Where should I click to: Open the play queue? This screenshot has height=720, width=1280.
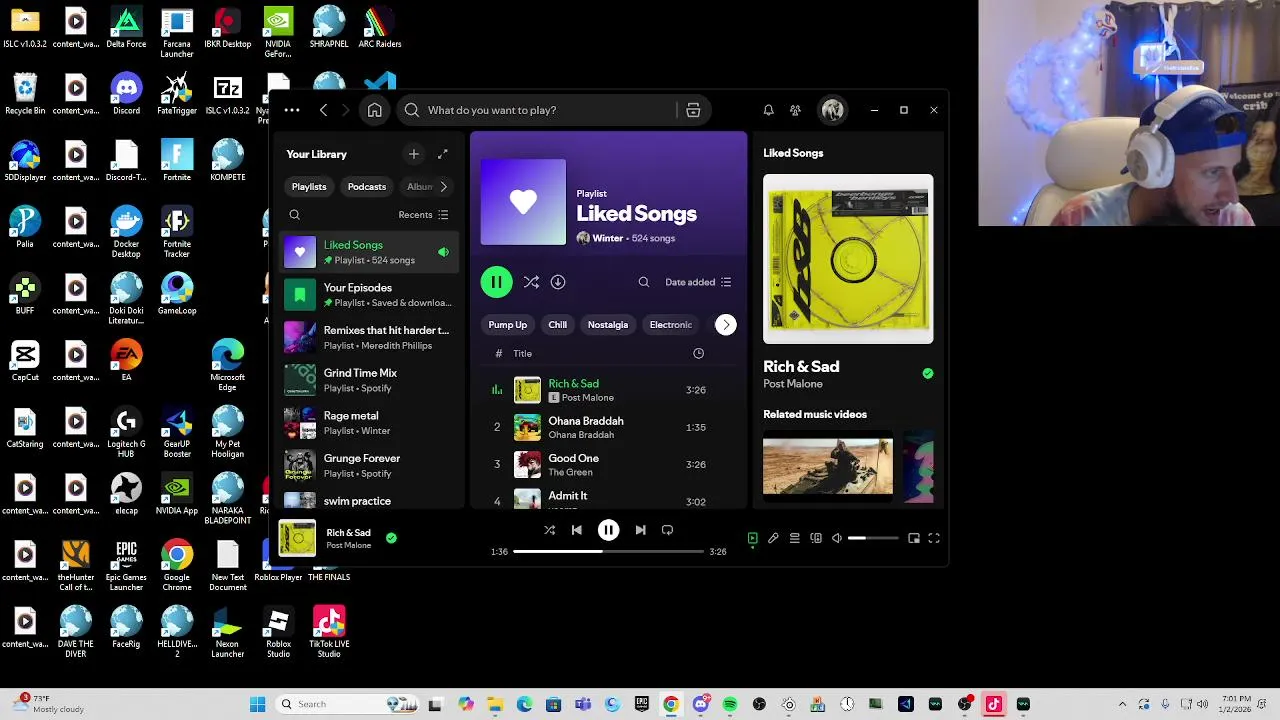point(794,538)
